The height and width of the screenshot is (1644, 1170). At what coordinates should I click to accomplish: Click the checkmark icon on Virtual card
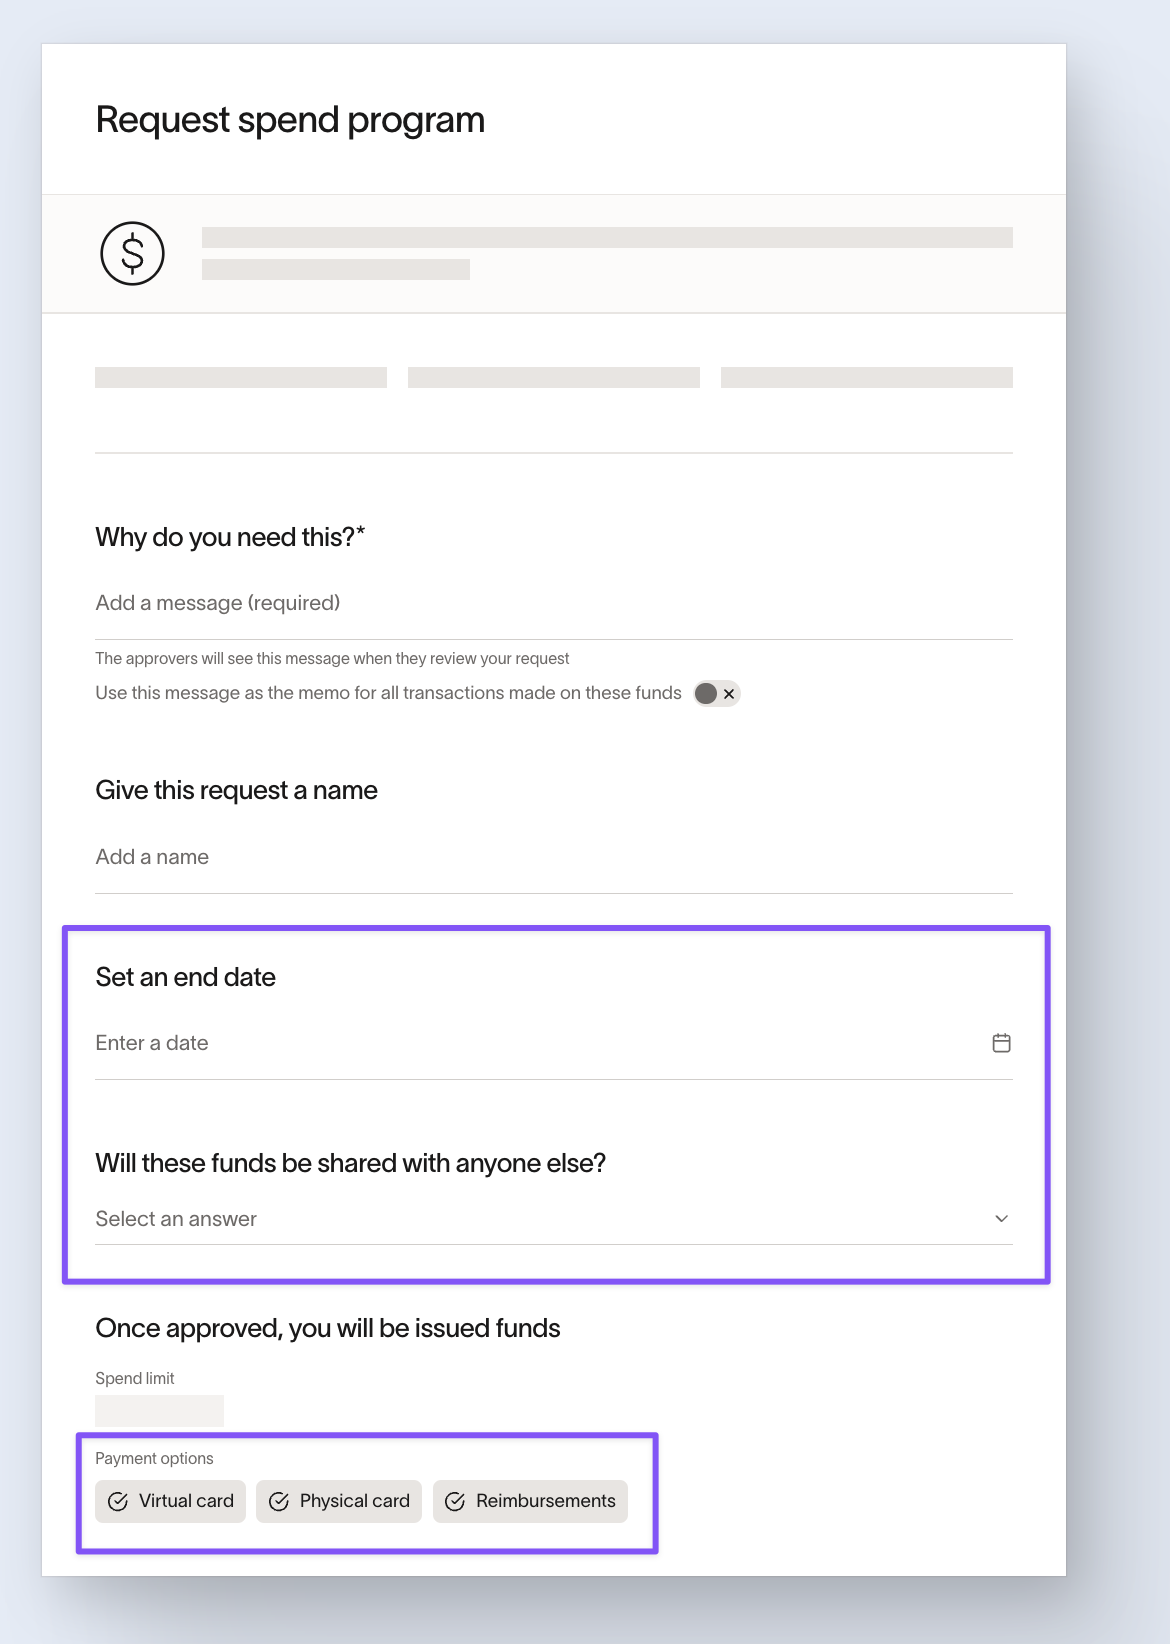click(x=118, y=1502)
